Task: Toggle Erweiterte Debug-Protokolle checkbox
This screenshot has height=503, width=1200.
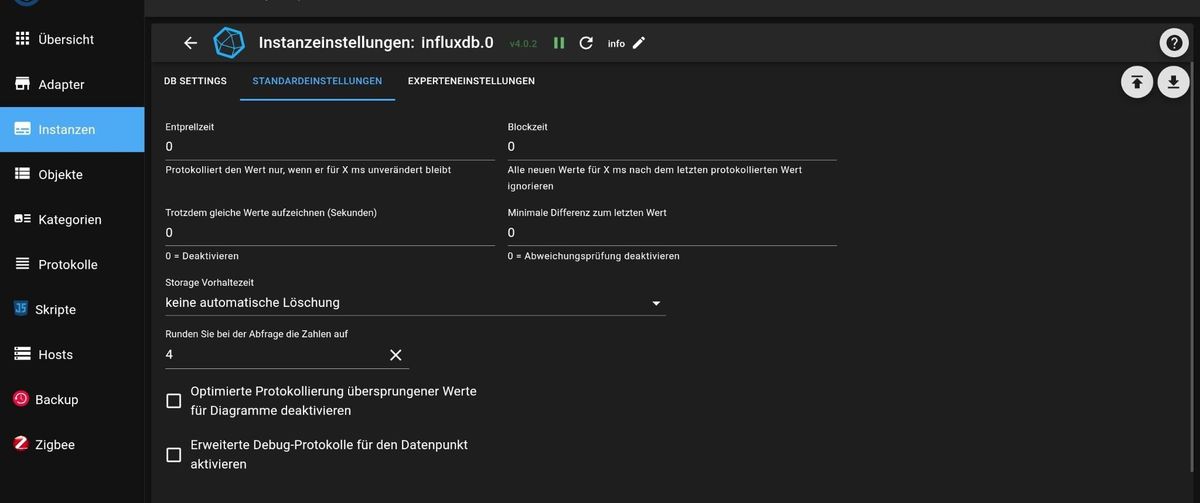Action: tap(174, 455)
